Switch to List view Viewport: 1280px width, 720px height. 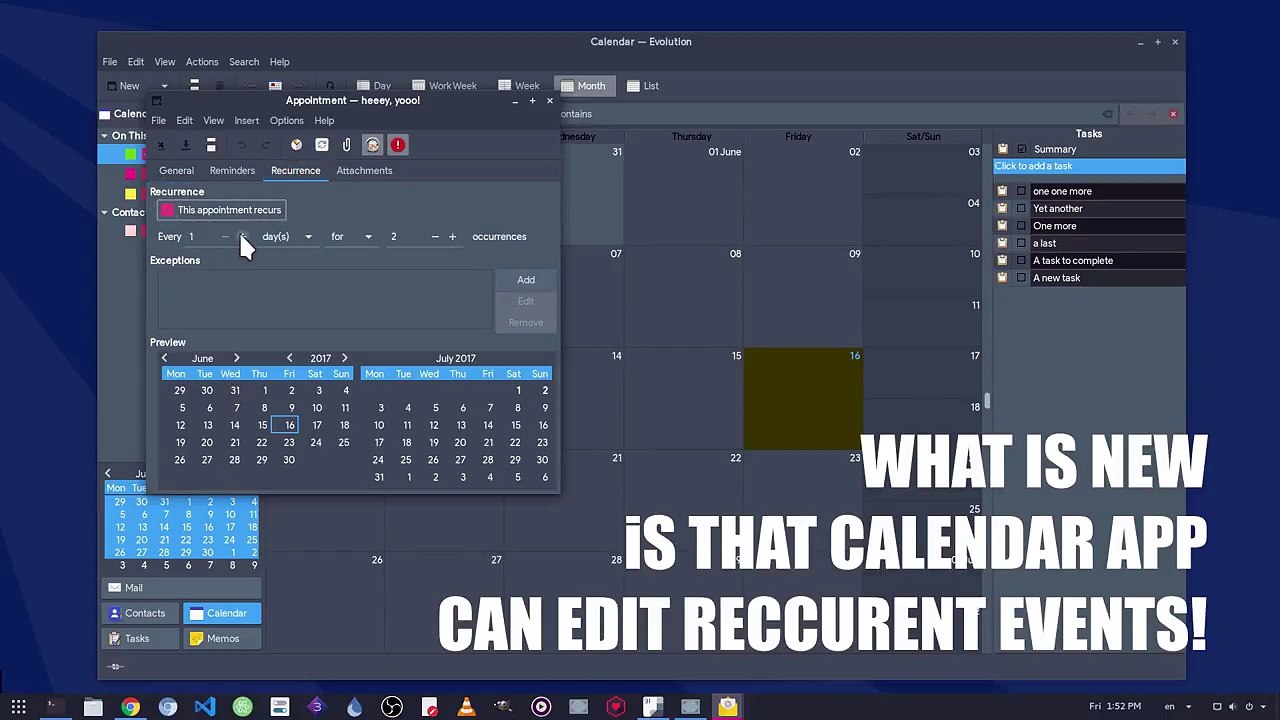(x=642, y=86)
